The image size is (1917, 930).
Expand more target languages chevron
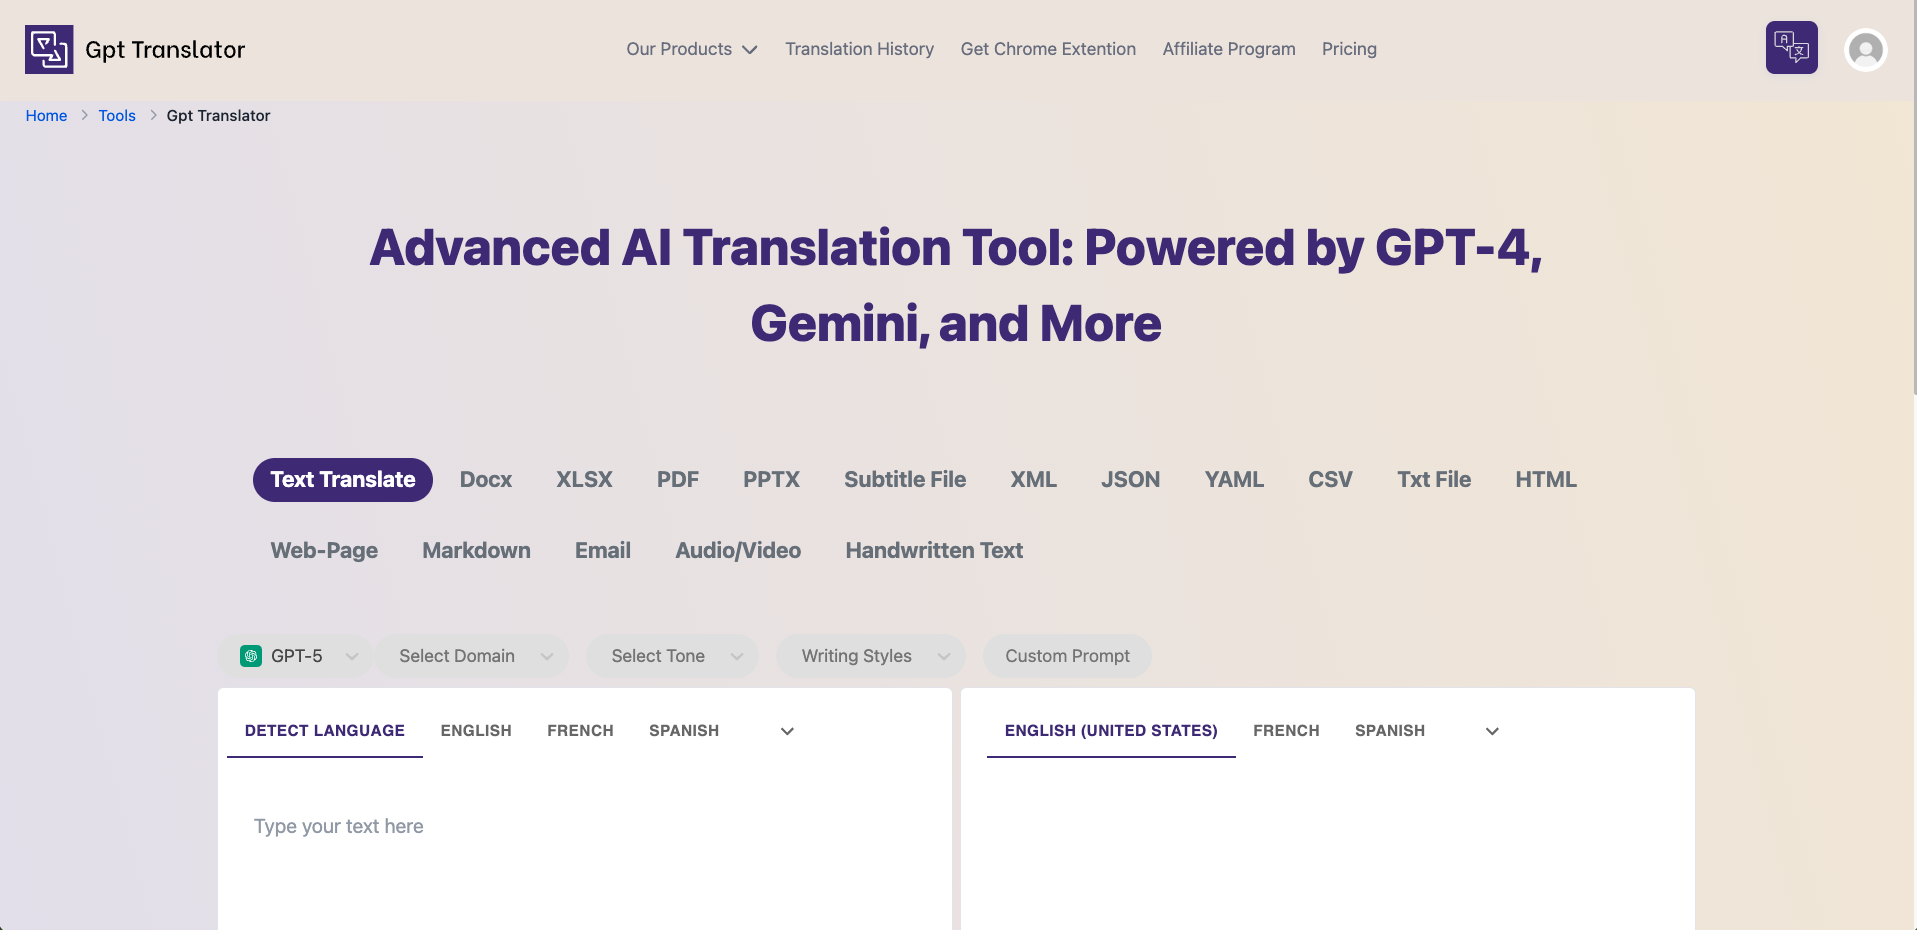click(1492, 731)
